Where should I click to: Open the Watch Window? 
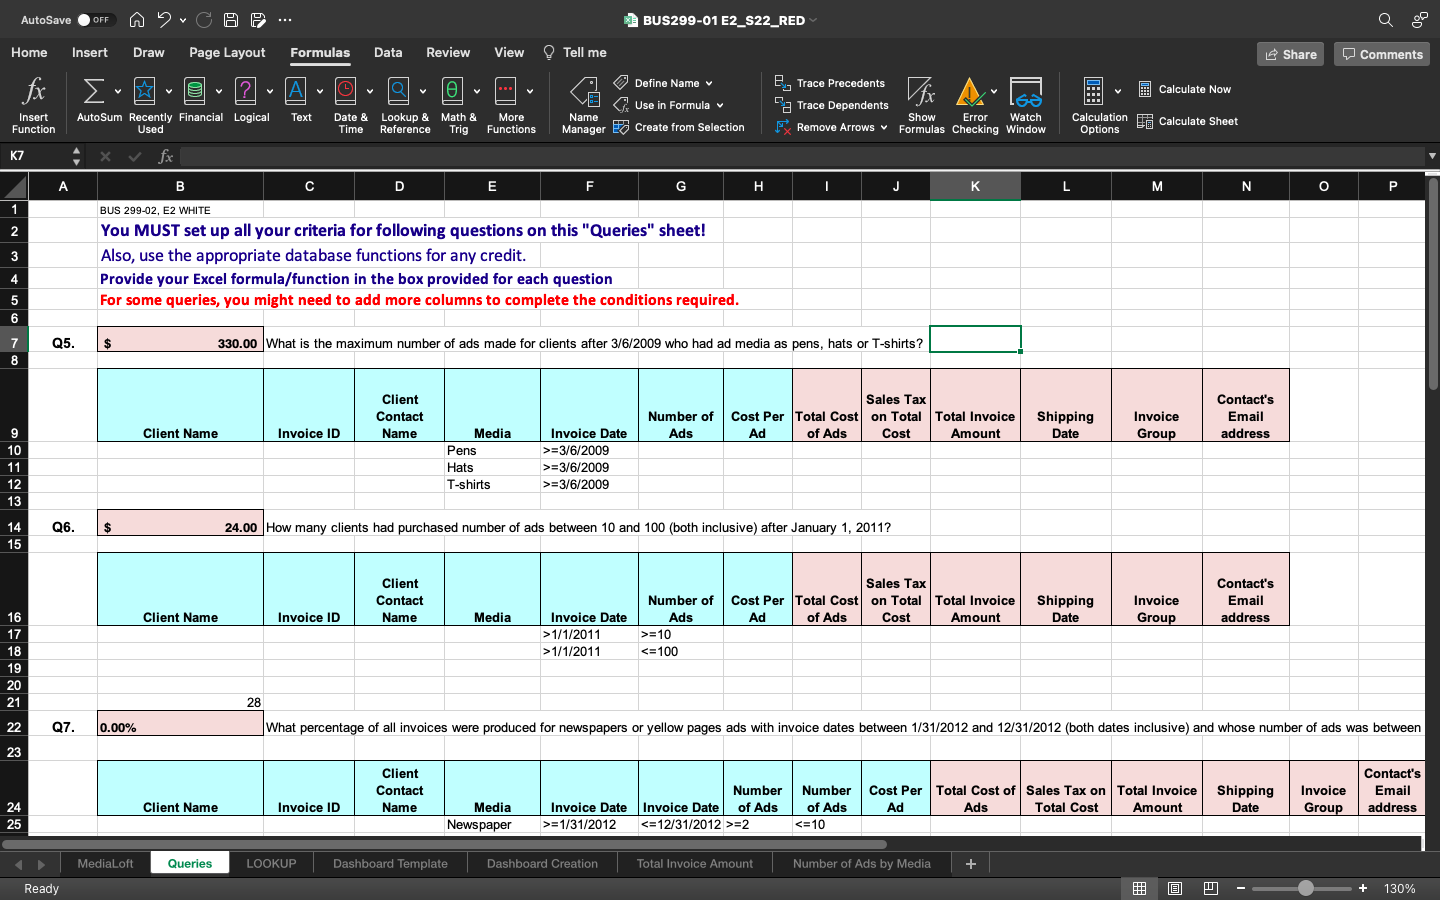1026,106
